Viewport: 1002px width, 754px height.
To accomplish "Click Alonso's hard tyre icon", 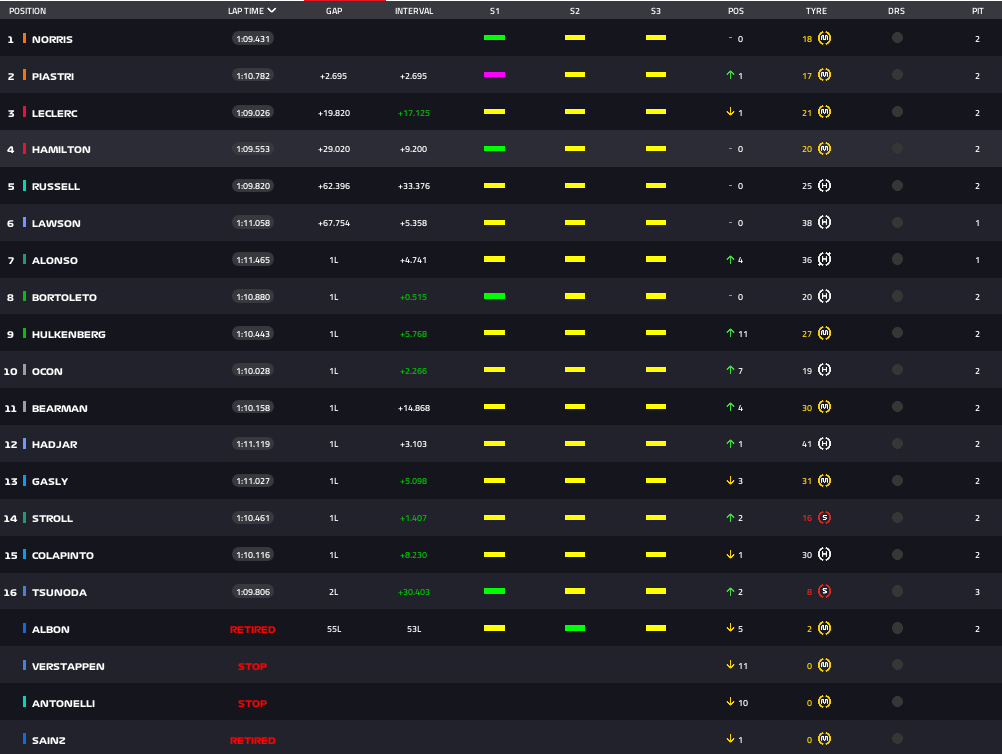I will coord(824,260).
